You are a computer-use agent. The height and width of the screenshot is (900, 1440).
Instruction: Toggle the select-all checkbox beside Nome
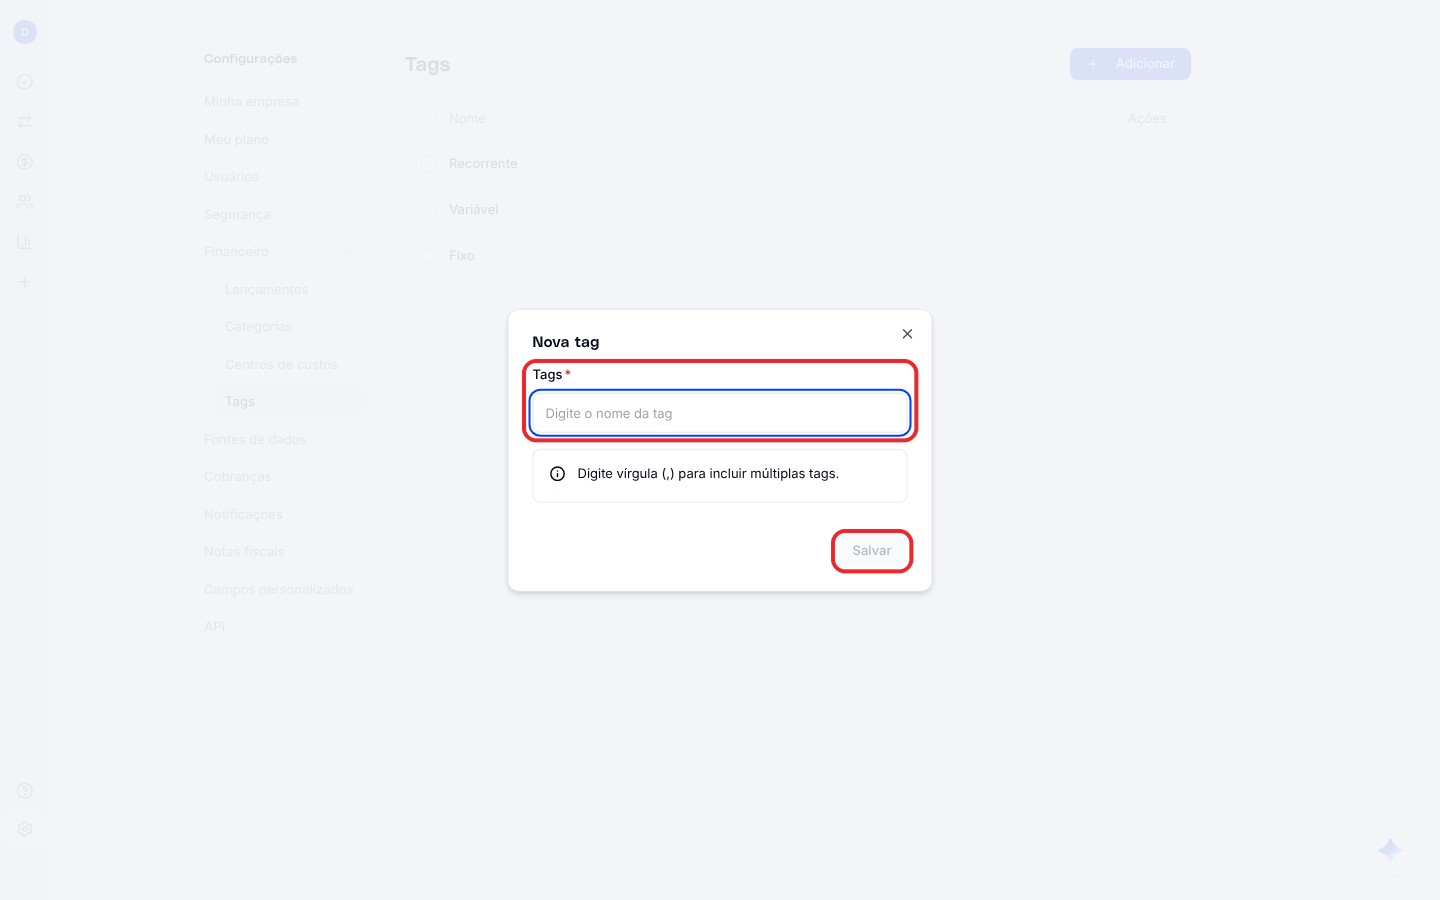tap(428, 118)
